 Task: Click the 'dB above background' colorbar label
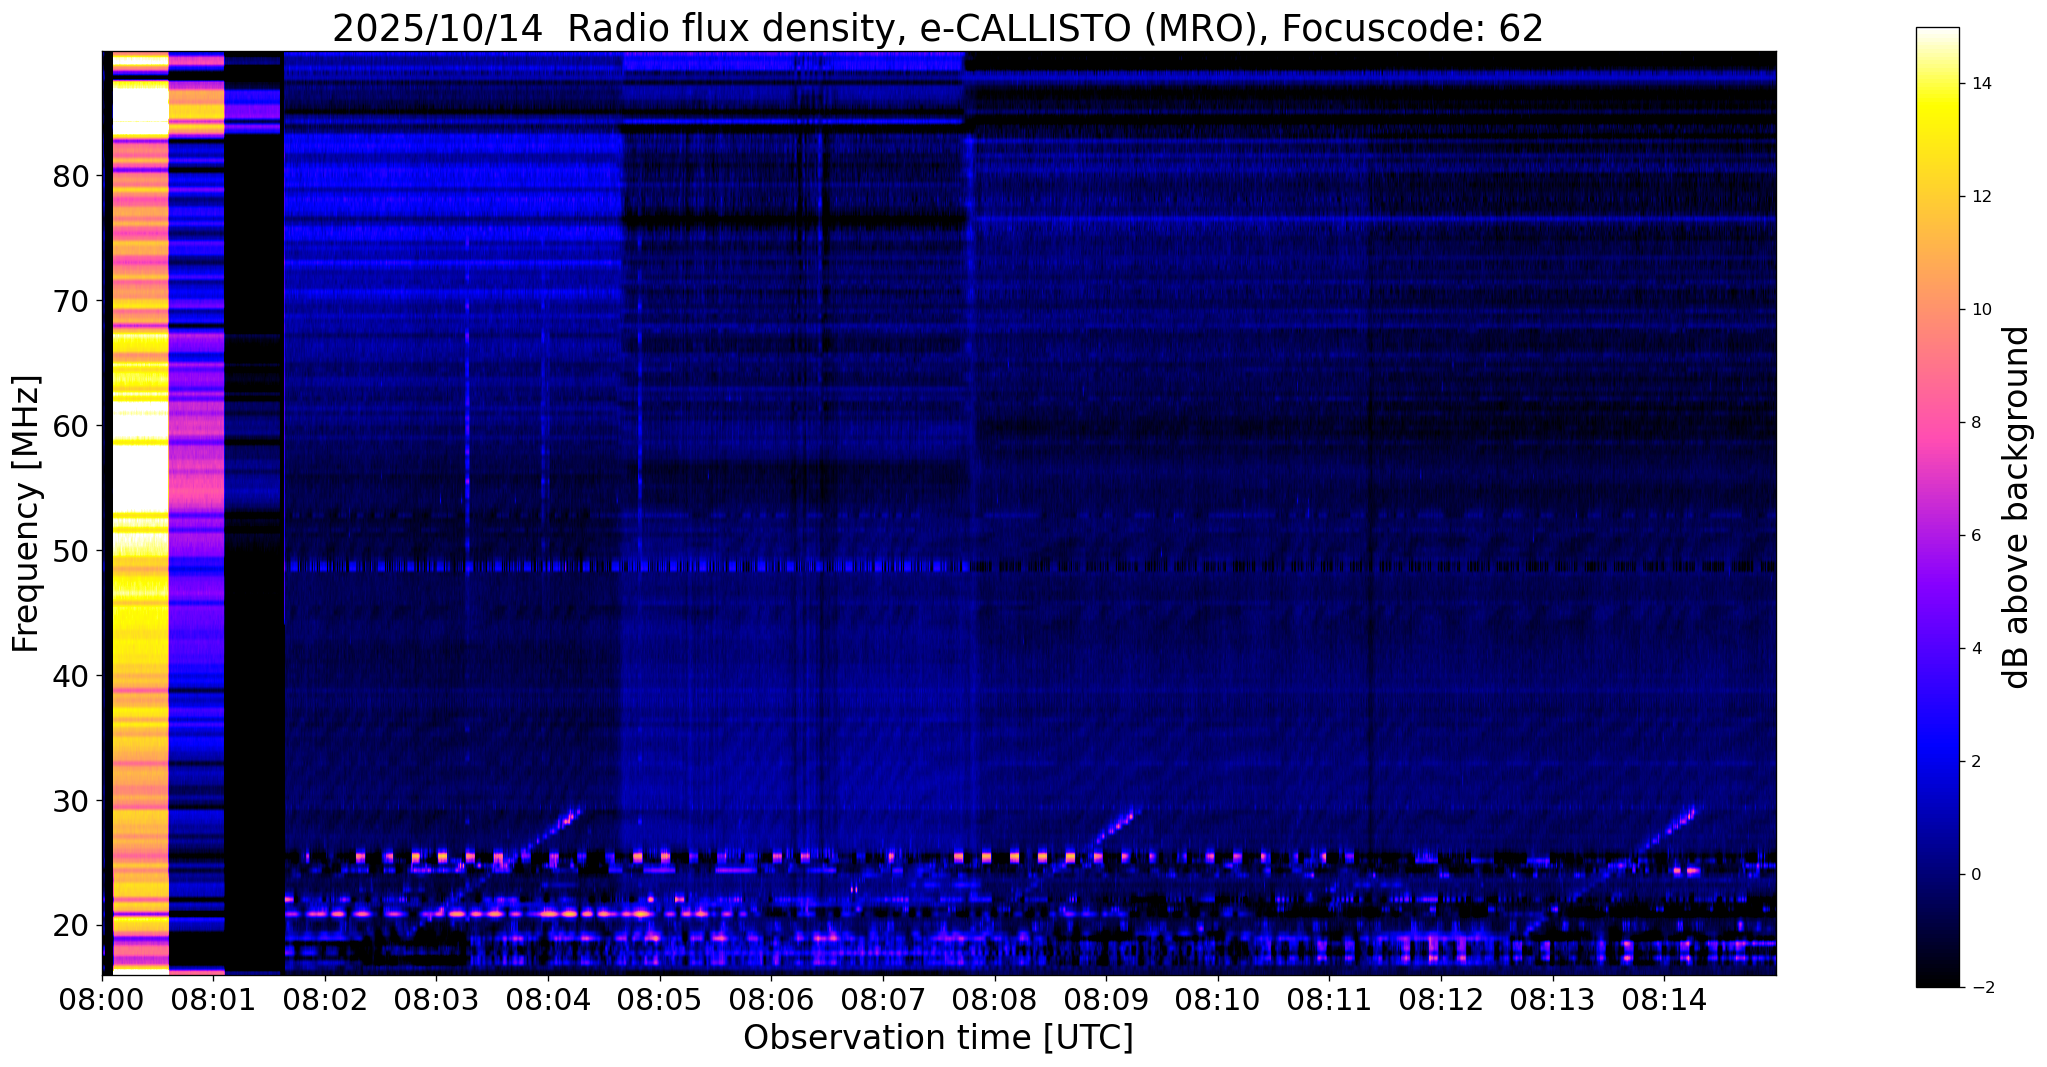coord(2017,507)
